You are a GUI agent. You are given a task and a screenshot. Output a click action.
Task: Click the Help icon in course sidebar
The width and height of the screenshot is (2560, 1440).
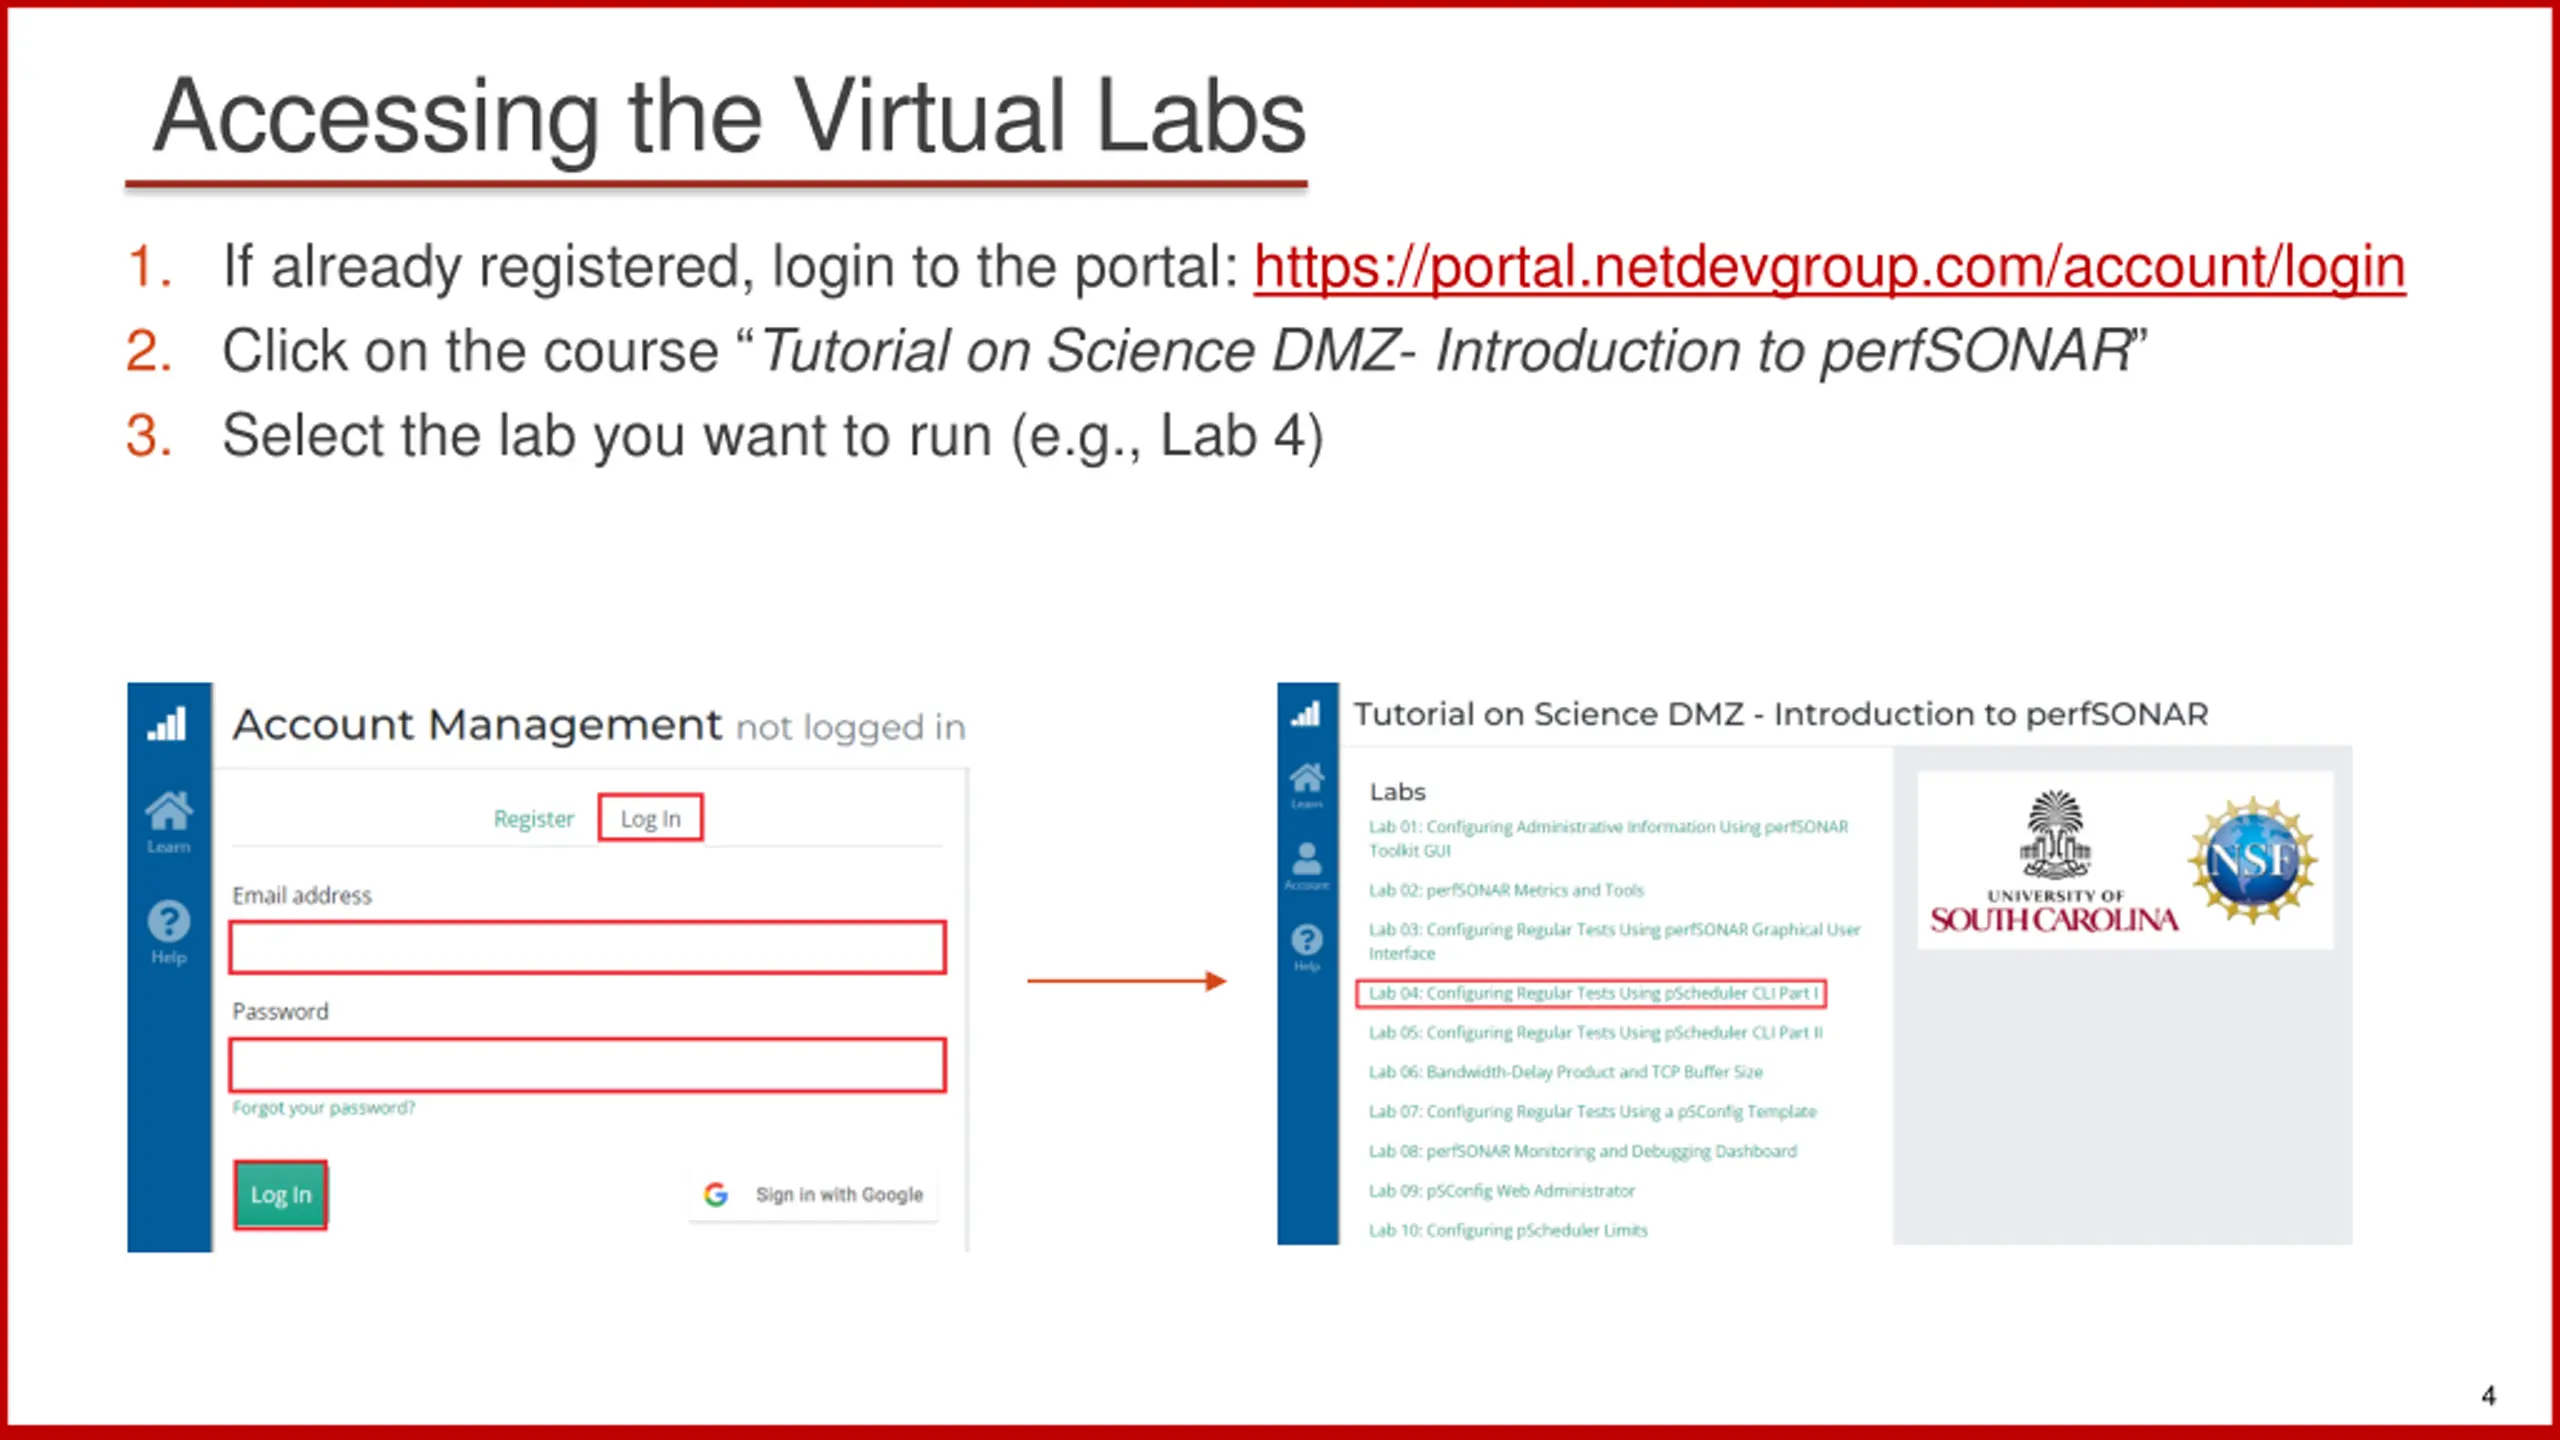[1306, 940]
